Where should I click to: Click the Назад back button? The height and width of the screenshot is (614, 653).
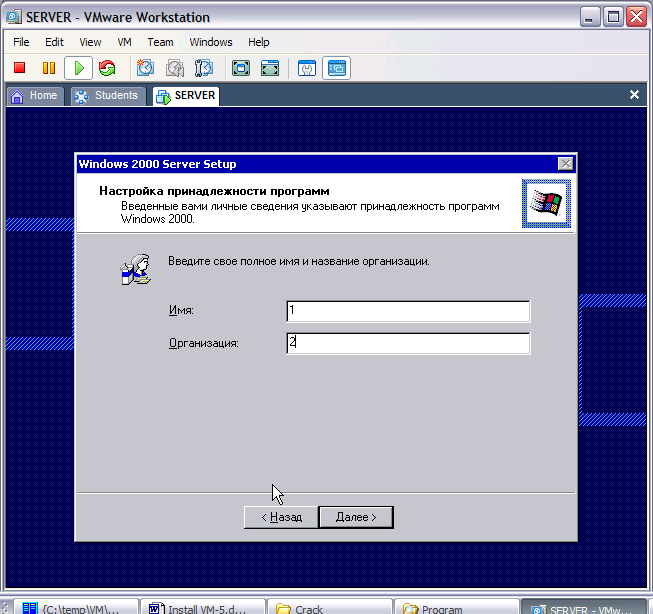[281, 517]
